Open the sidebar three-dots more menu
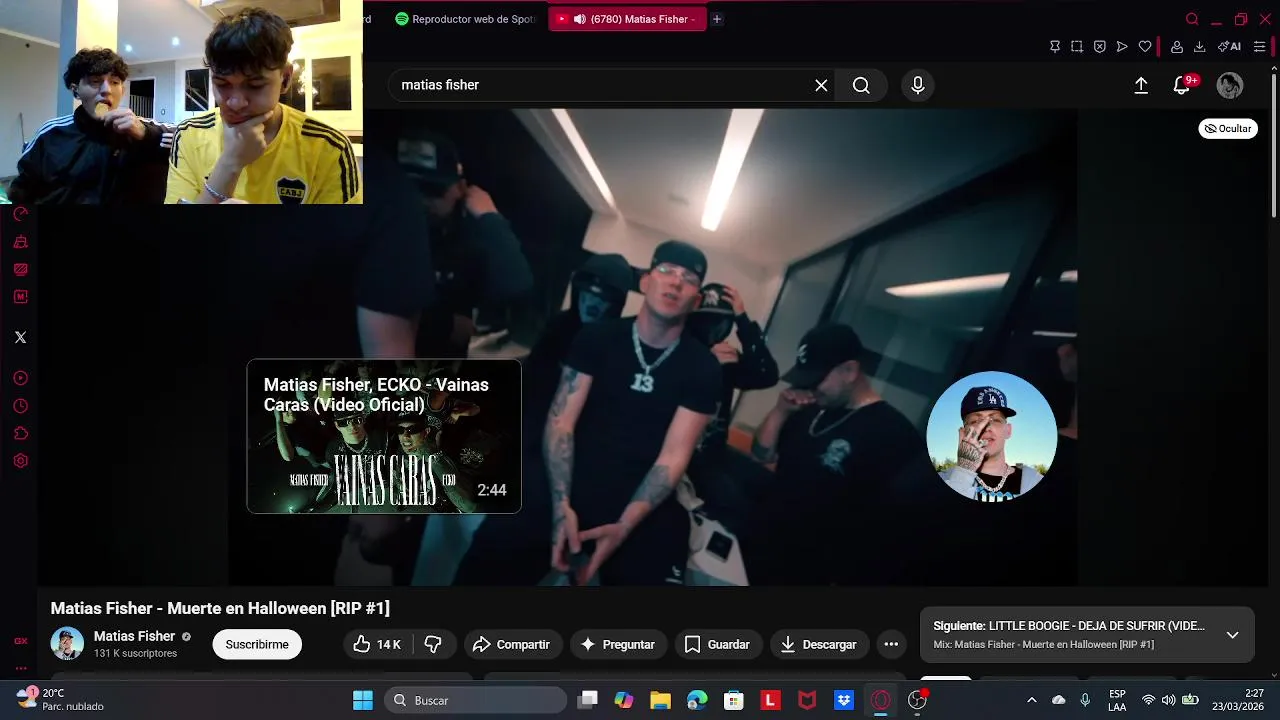This screenshot has height=720, width=1280. pyautogui.click(x=20, y=668)
